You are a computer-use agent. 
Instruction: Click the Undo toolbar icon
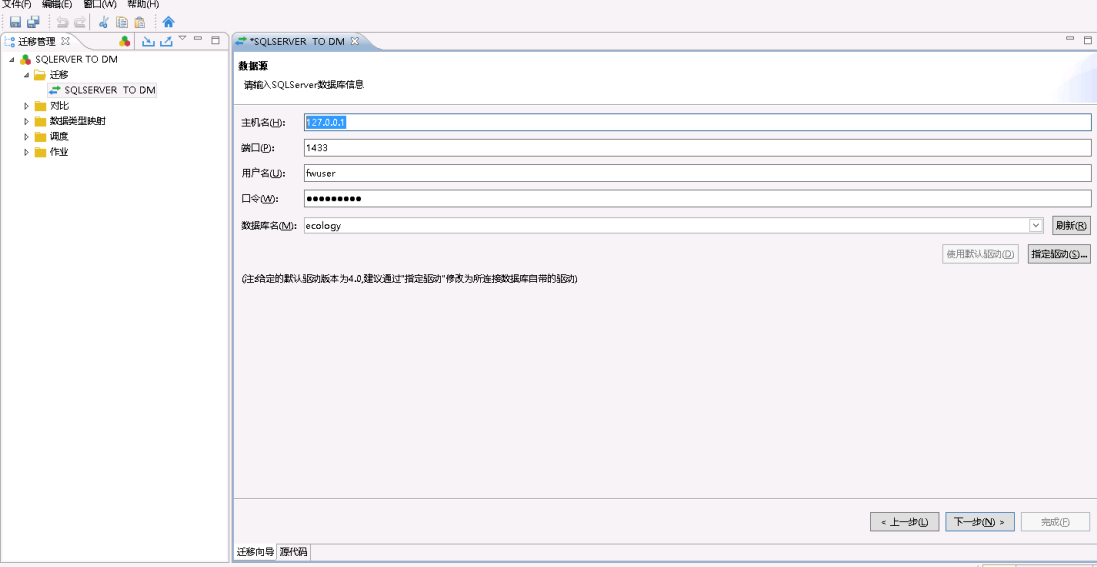(62, 22)
